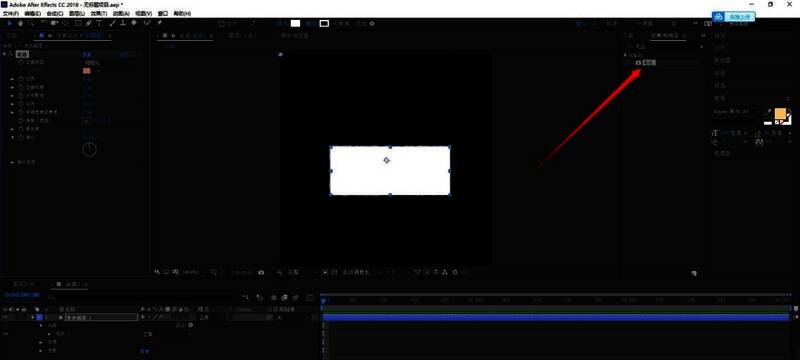Click the blue layer color label
800x360 pixels.
pos(39,317)
